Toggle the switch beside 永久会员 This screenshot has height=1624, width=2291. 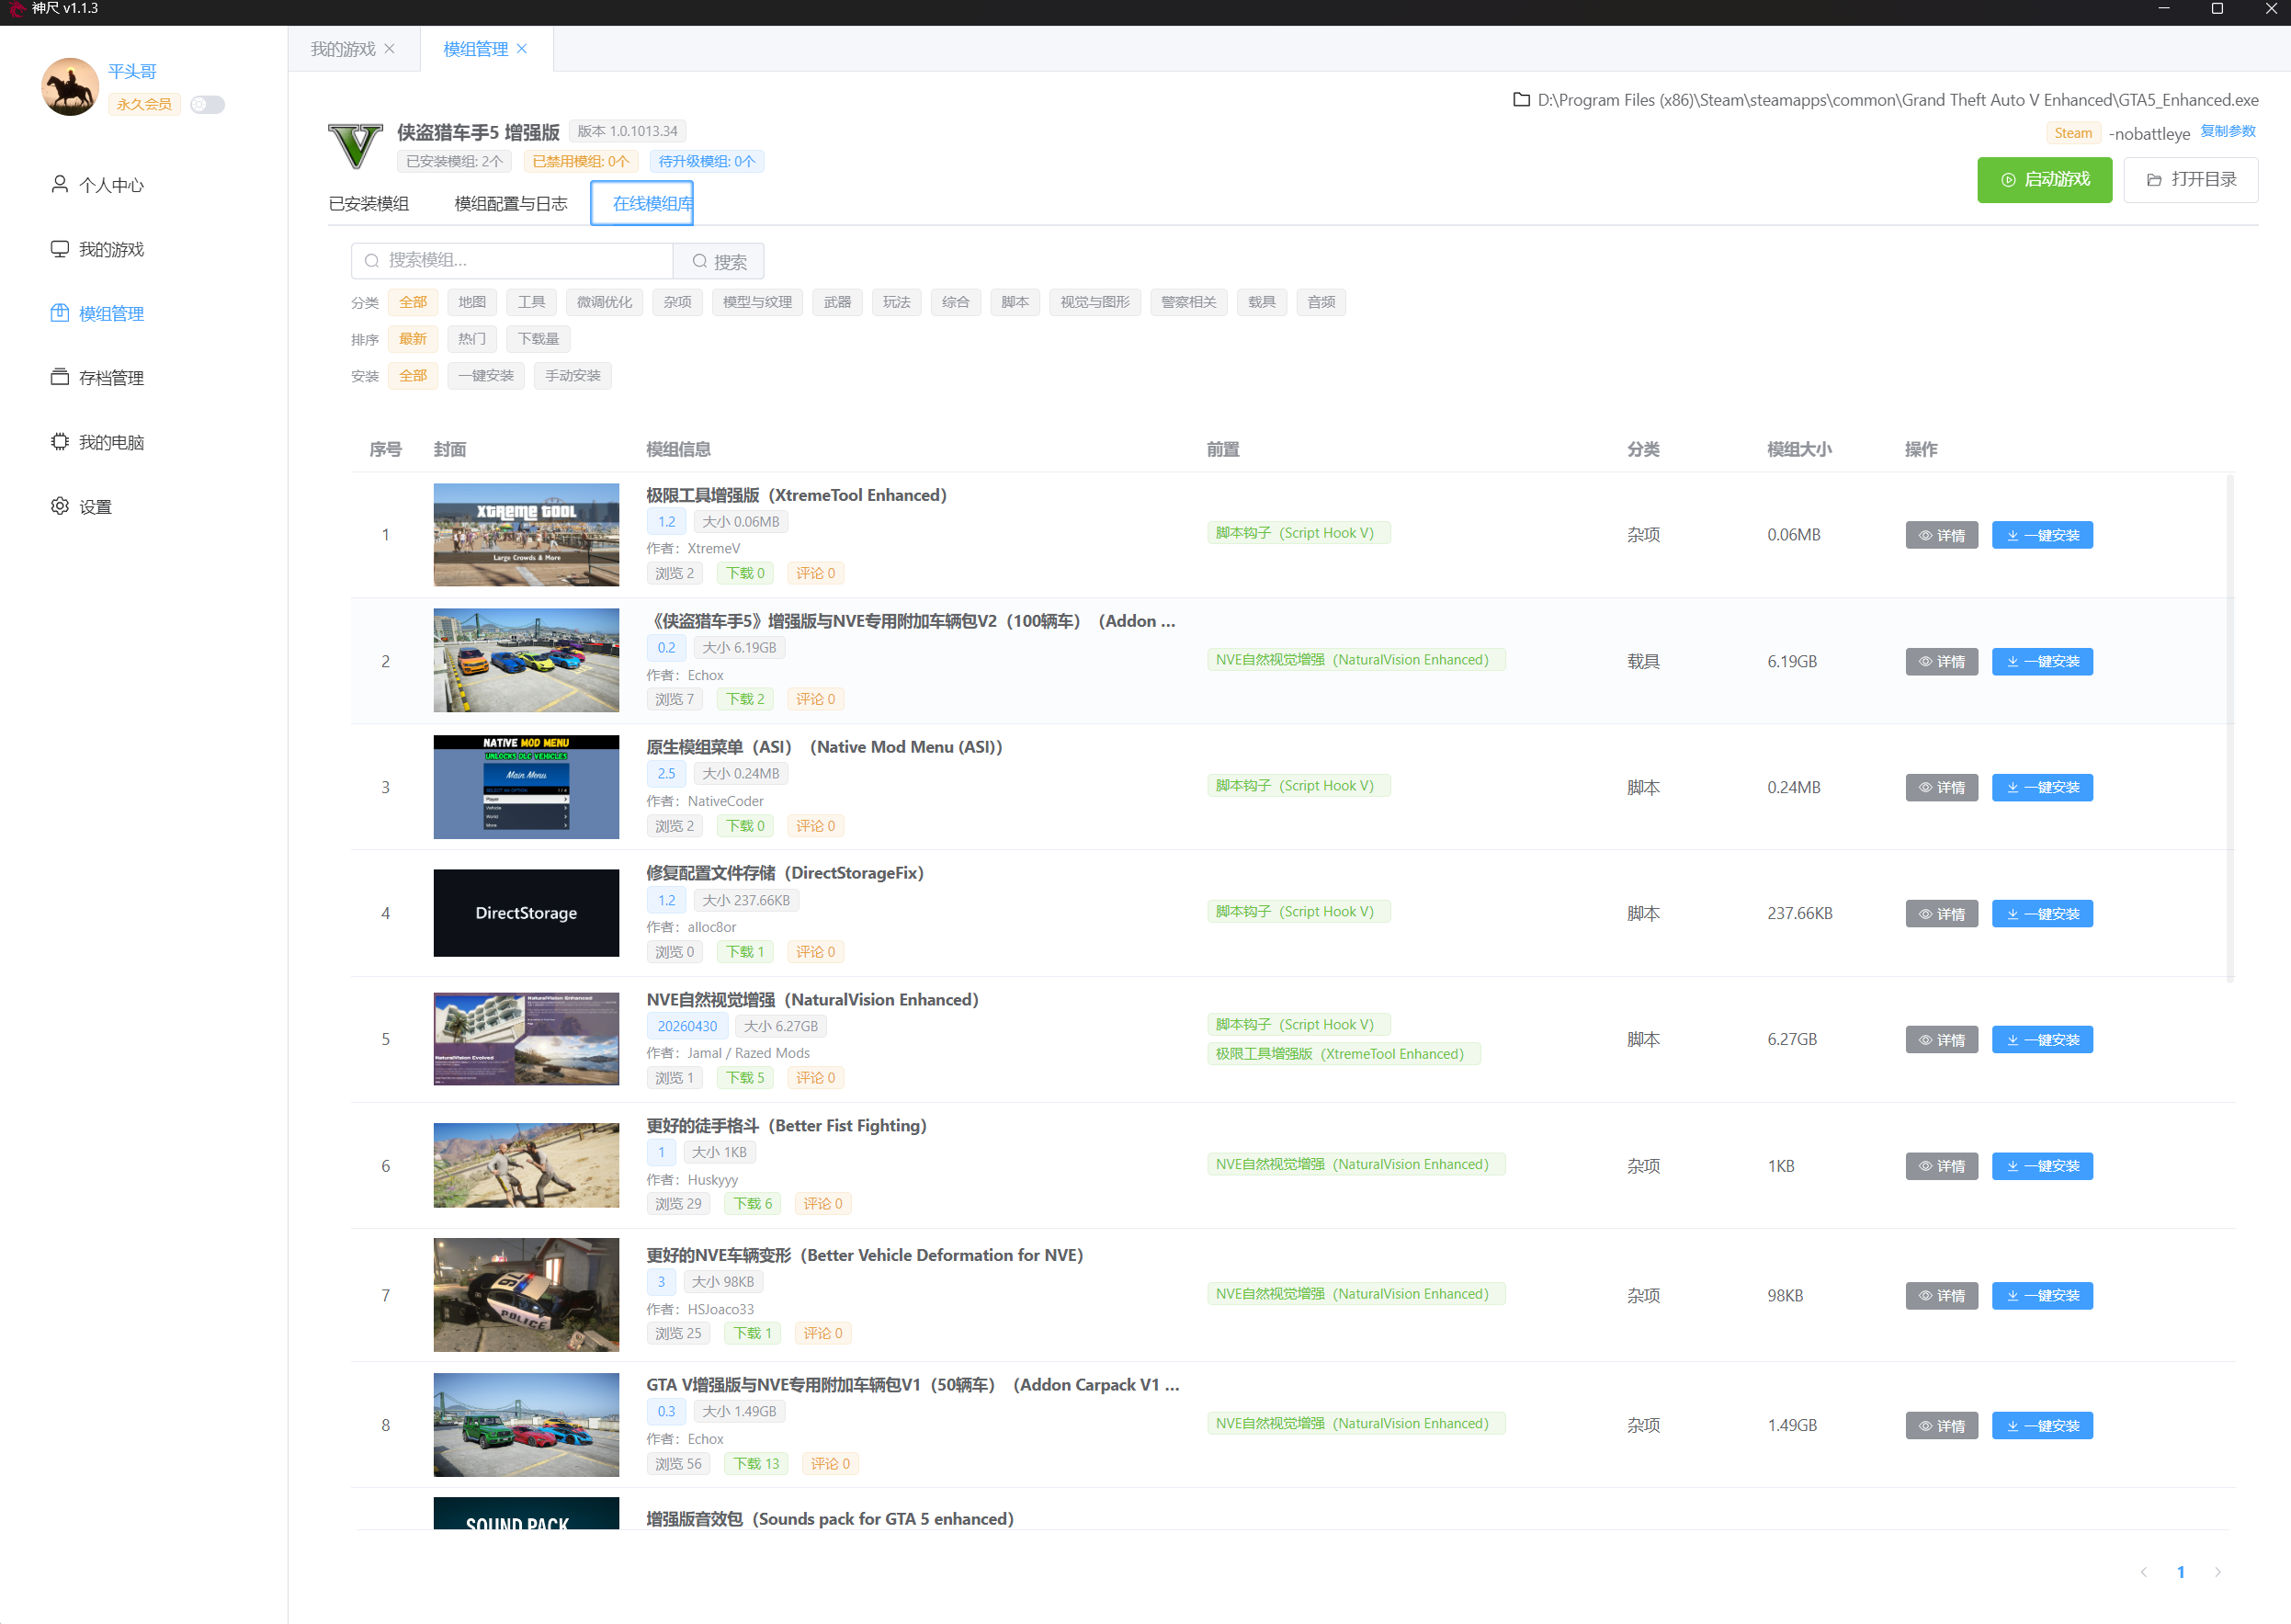(208, 104)
